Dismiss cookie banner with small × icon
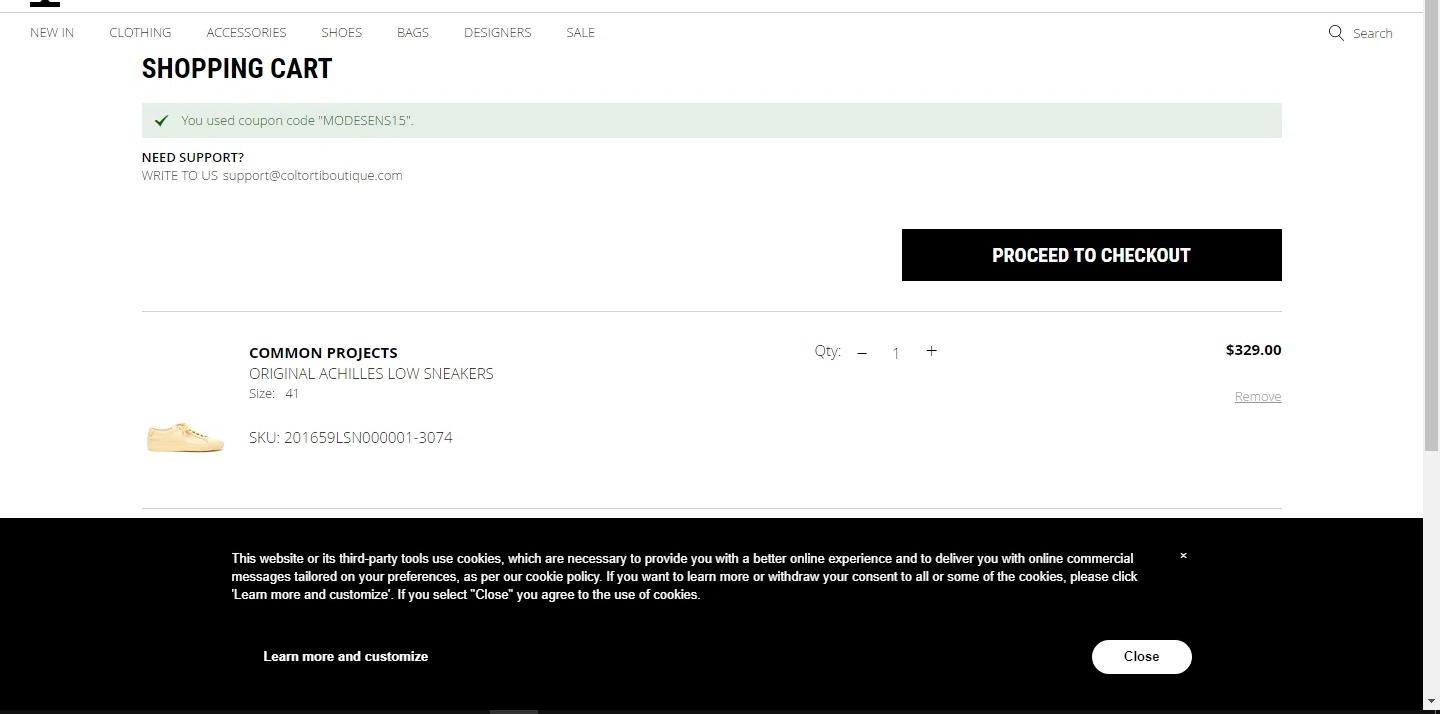 point(1183,556)
